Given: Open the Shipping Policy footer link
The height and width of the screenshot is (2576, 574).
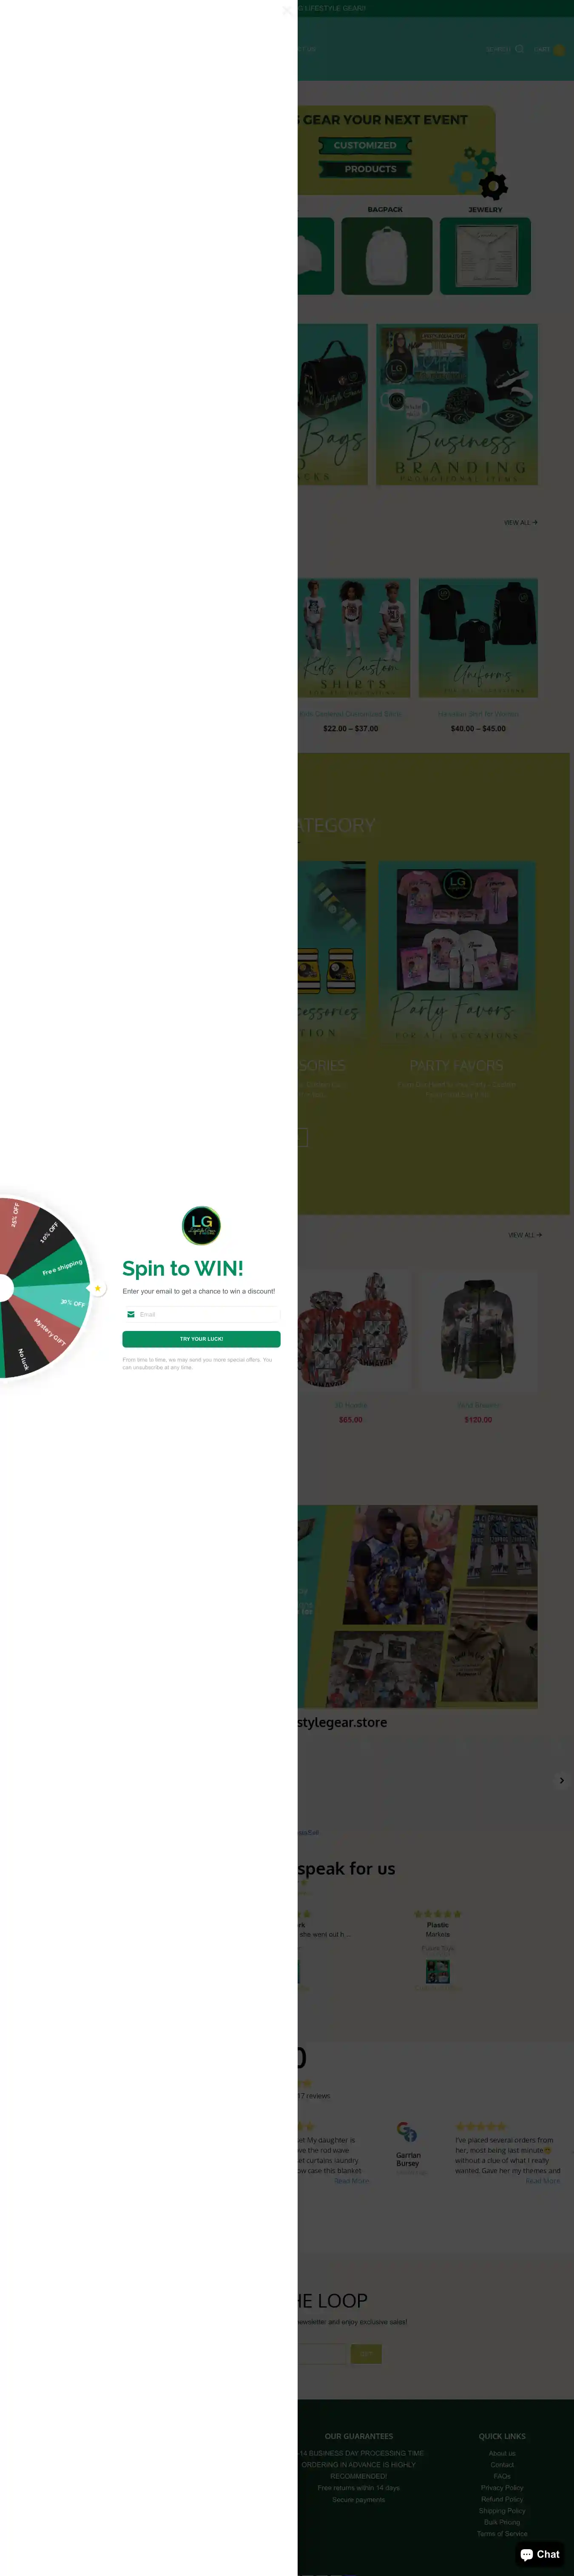Looking at the screenshot, I should (502, 2510).
